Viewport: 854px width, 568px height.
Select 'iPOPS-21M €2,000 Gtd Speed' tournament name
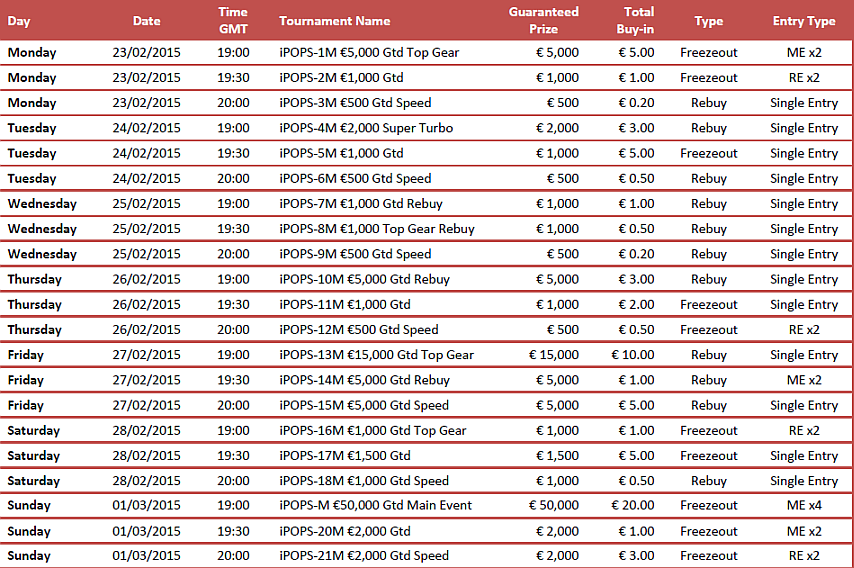[x=364, y=555]
